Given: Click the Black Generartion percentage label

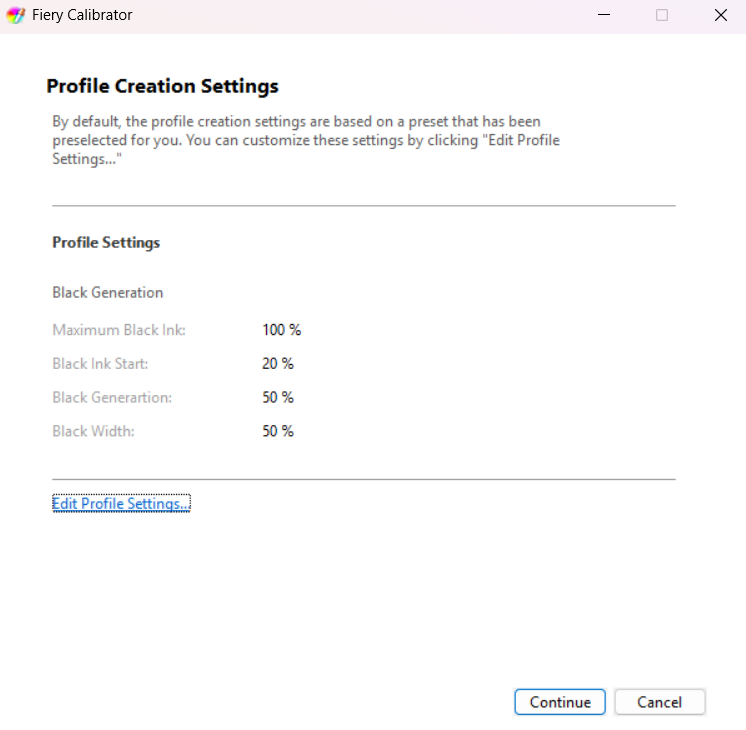Looking at the screenshot, I should (x=112, y=398).
